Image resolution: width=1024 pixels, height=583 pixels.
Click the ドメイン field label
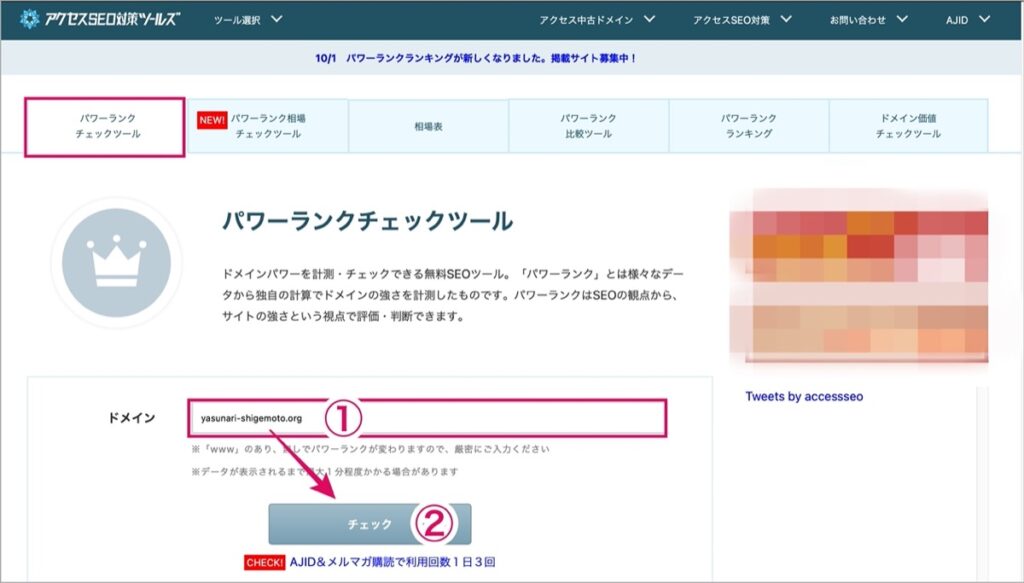131,418
